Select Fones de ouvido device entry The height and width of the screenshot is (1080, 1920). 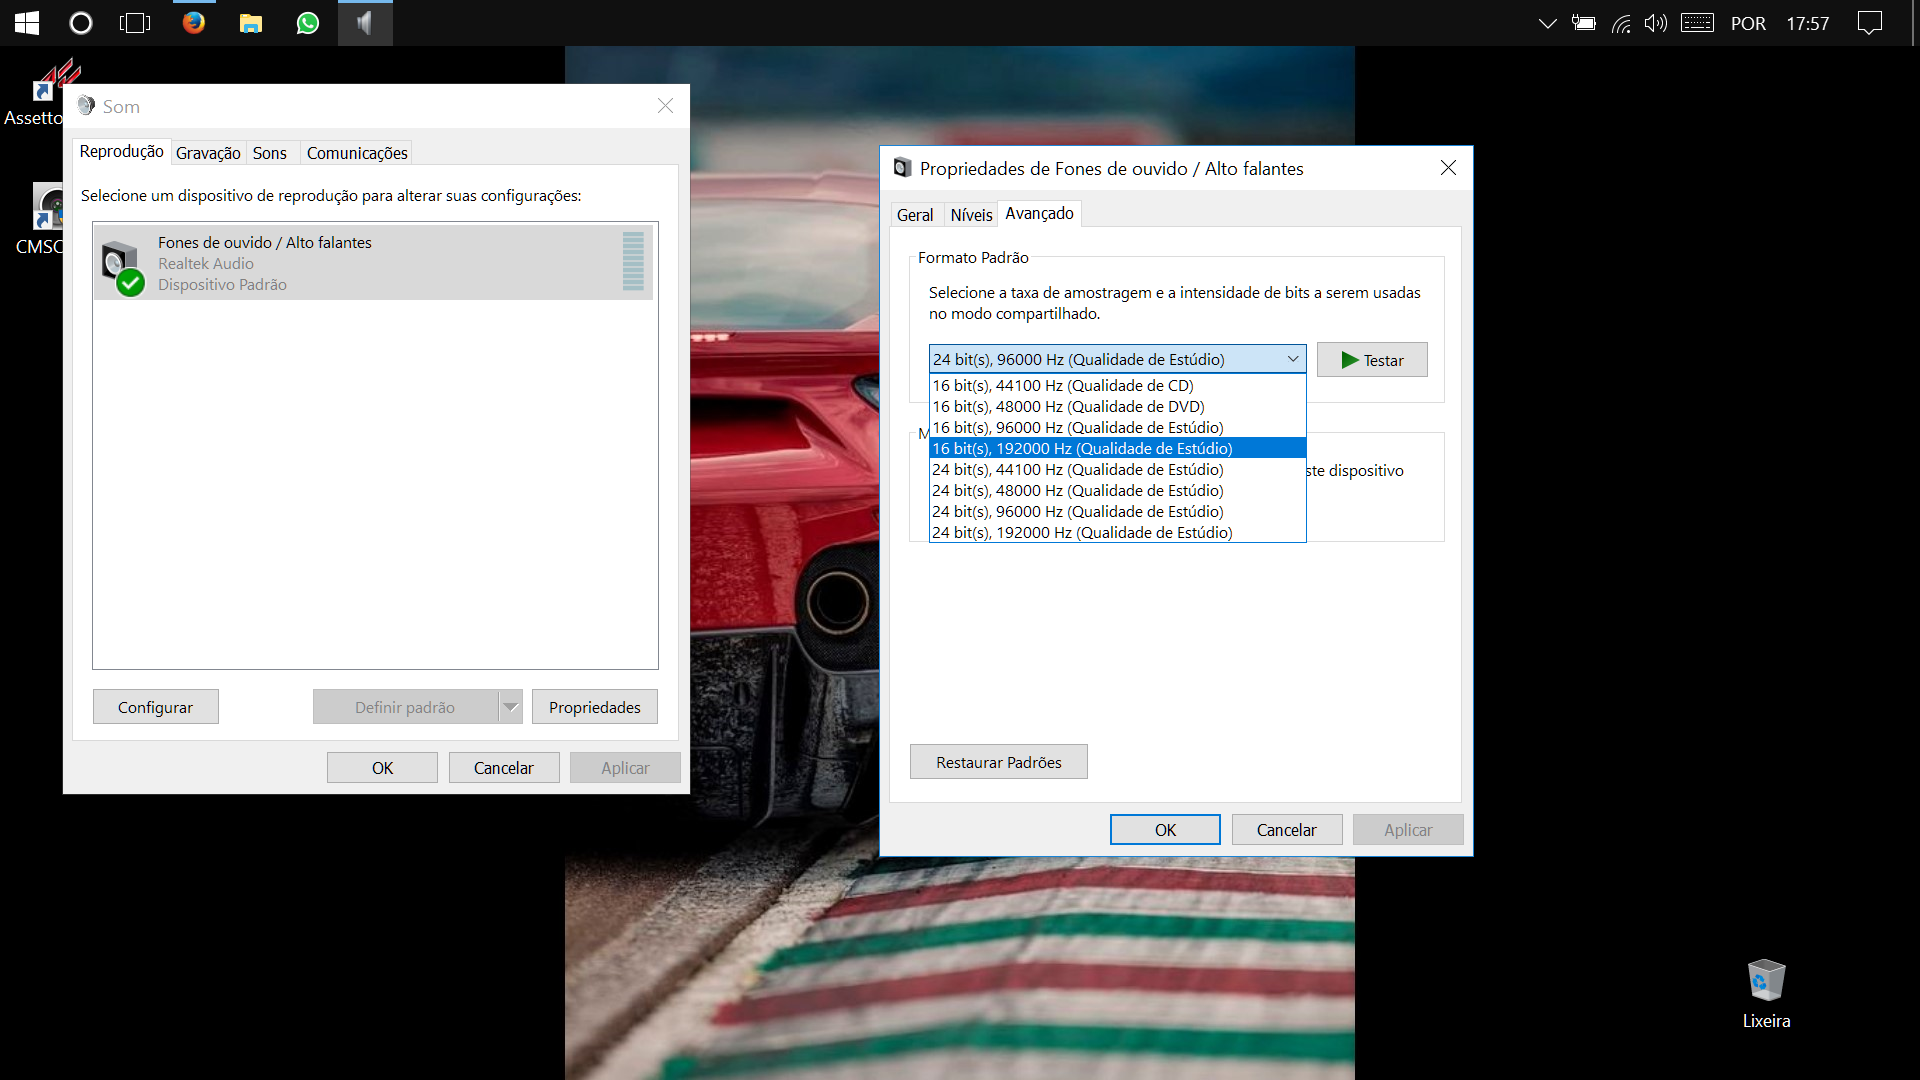374,263
